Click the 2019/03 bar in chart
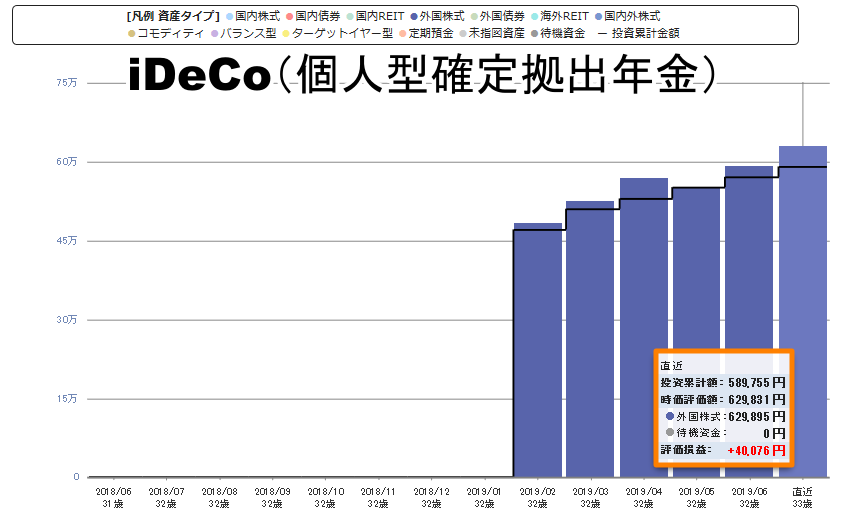843x528 pixels. tap(590, 339)
